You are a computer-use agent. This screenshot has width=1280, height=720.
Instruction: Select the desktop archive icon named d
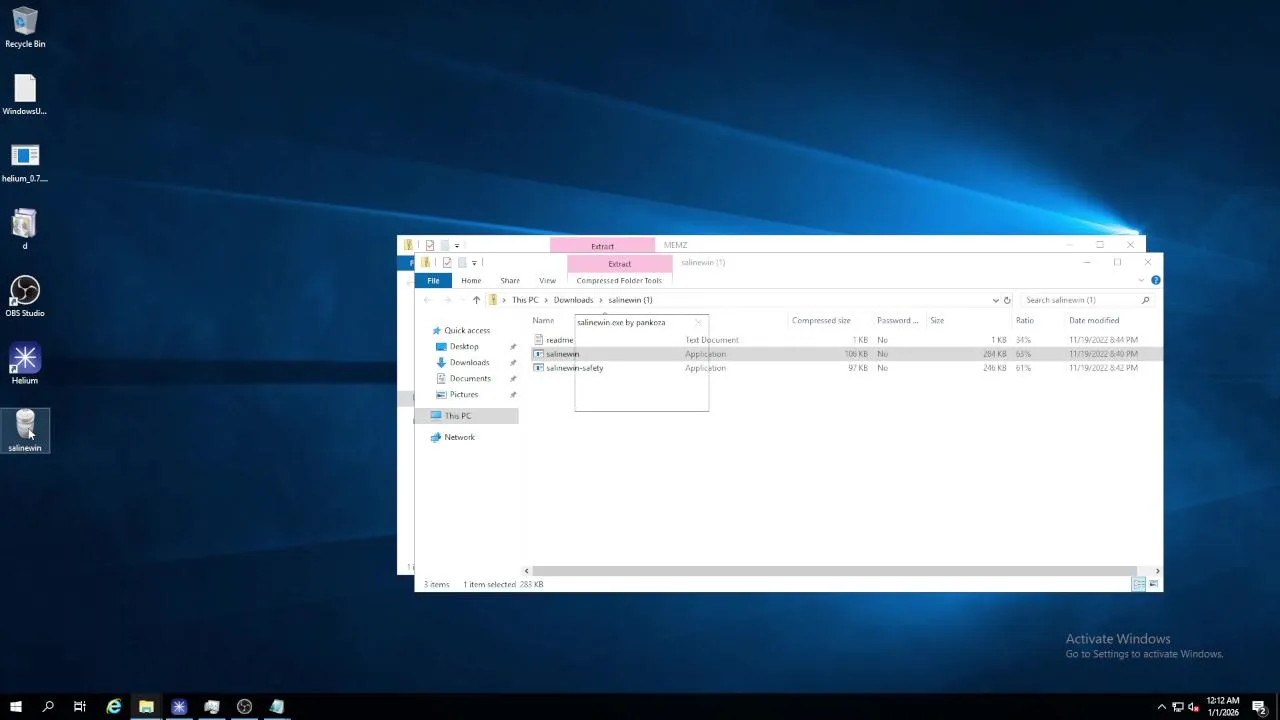point(25,229)
